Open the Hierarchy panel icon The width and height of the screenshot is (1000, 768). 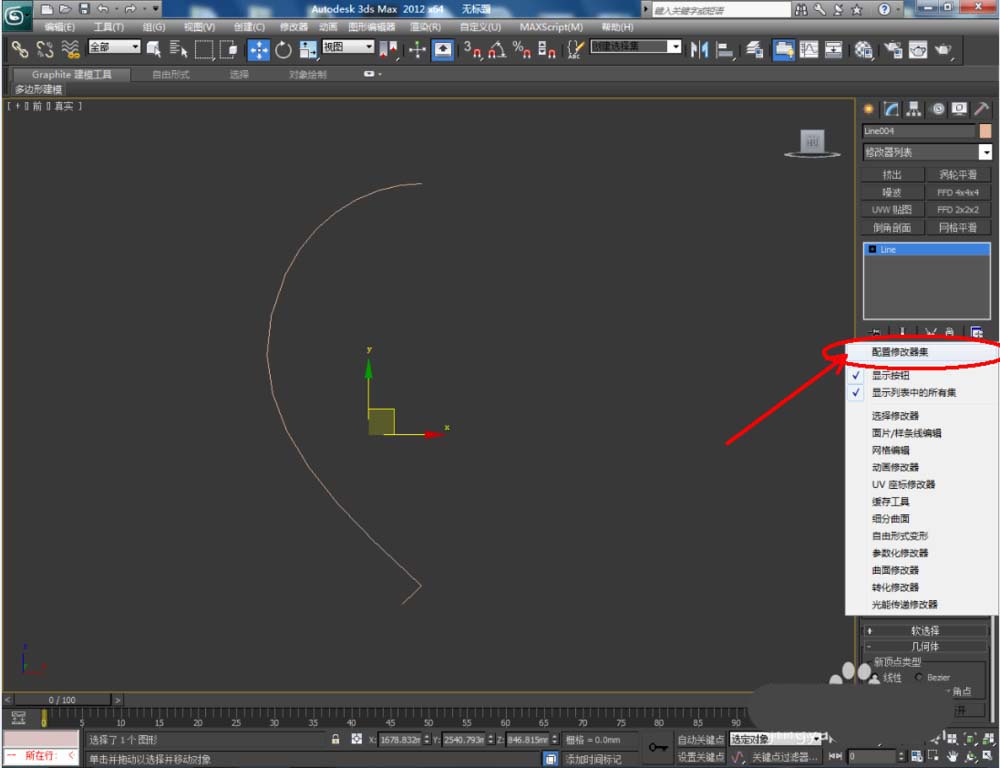(914, 109)
